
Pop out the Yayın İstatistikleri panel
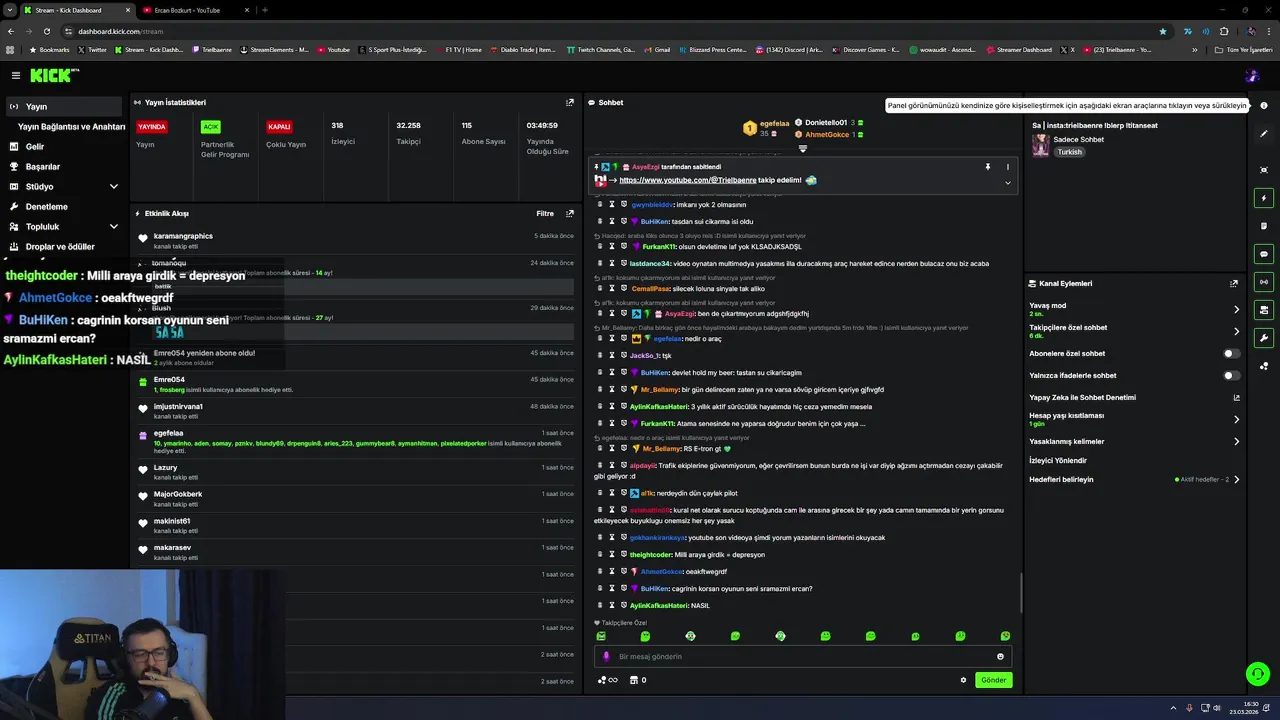[x=570, y=102]
